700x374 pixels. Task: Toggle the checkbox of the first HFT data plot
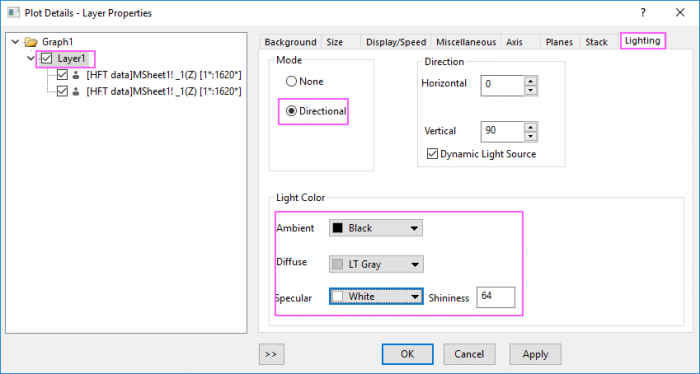(x=62, y=75)
